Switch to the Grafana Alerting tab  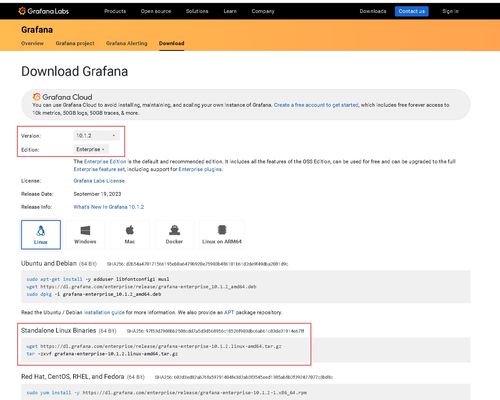[x=127, y=43]
